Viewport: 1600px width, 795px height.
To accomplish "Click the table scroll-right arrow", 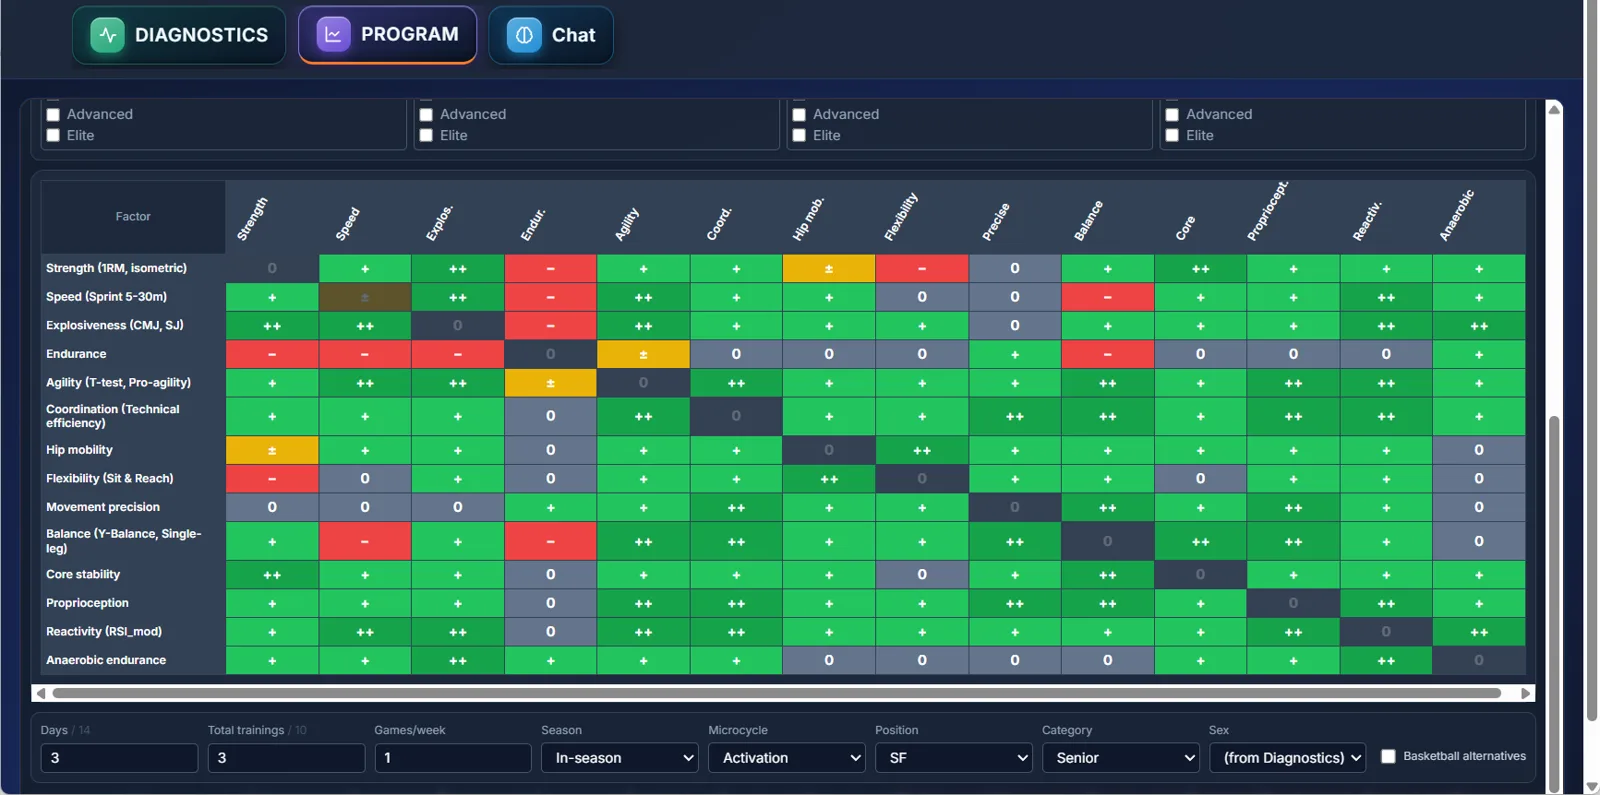I will tap(1526, 693).
